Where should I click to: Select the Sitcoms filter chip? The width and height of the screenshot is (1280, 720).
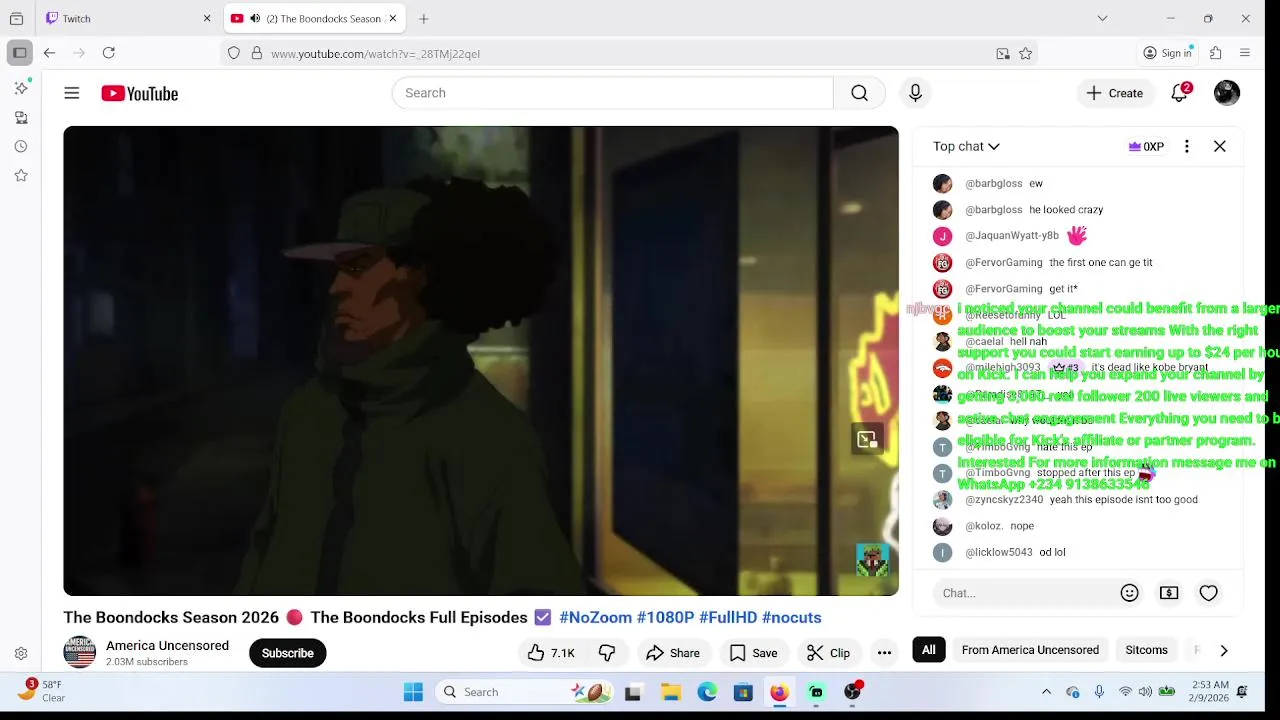tap(1146, 650)
